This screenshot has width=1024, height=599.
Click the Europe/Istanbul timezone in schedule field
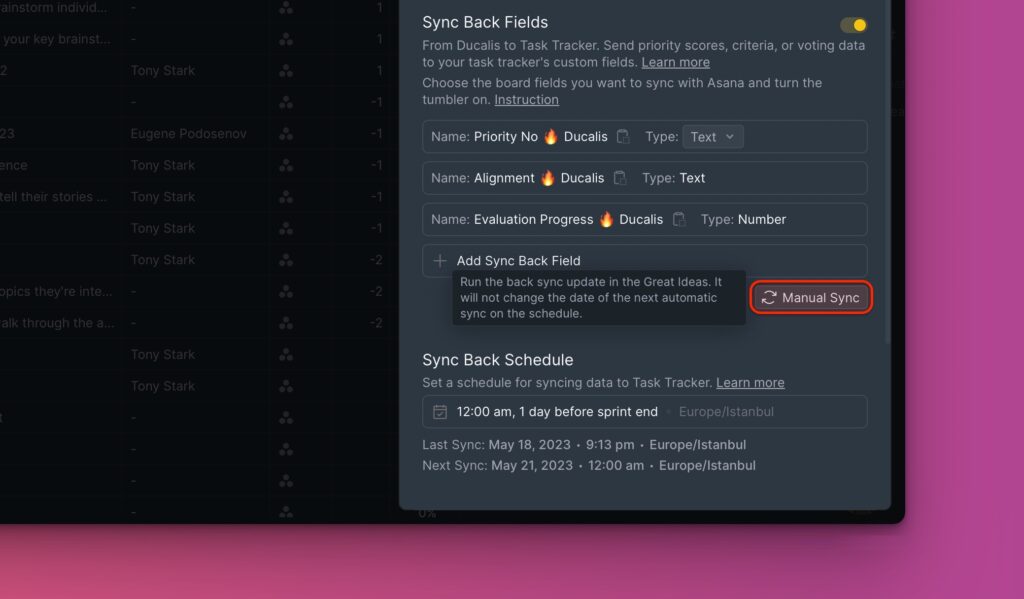[x=726, y=412]
